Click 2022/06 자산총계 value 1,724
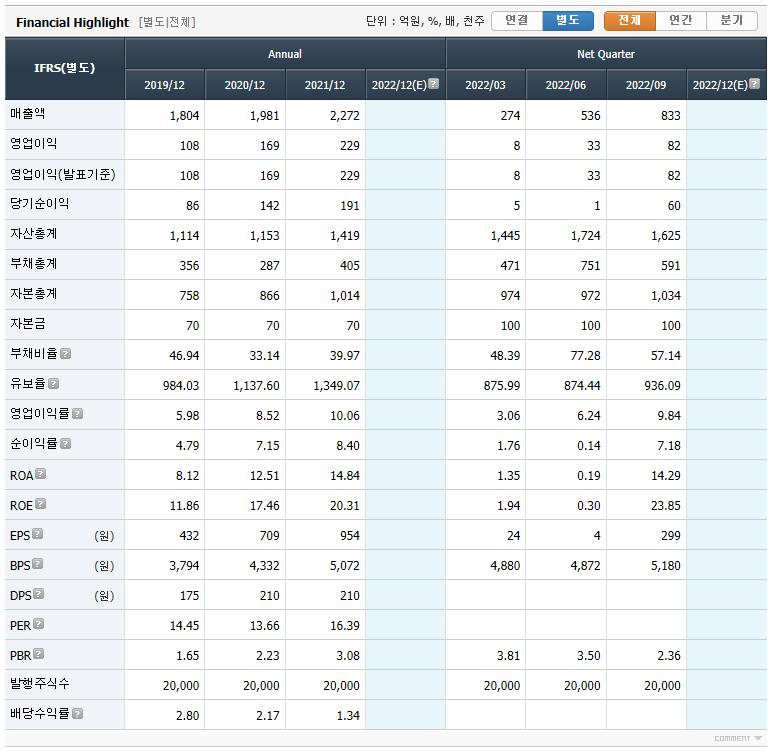This screenshot has width=771, height=752. [x=586, y=236]
